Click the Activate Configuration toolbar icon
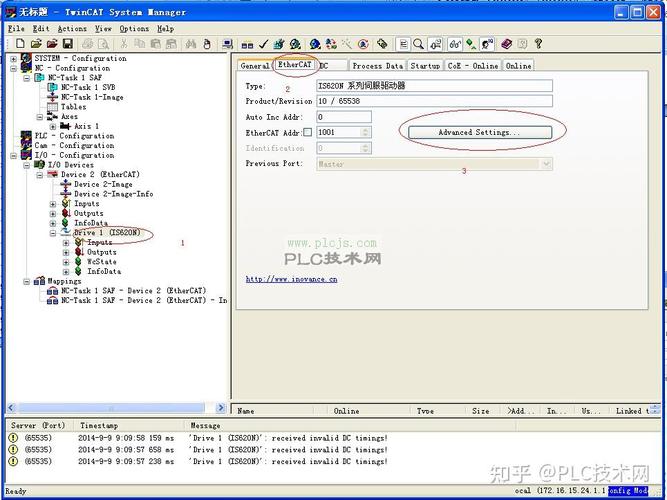The height and width of the screenshot is (500, 667). tap(279, 44)
